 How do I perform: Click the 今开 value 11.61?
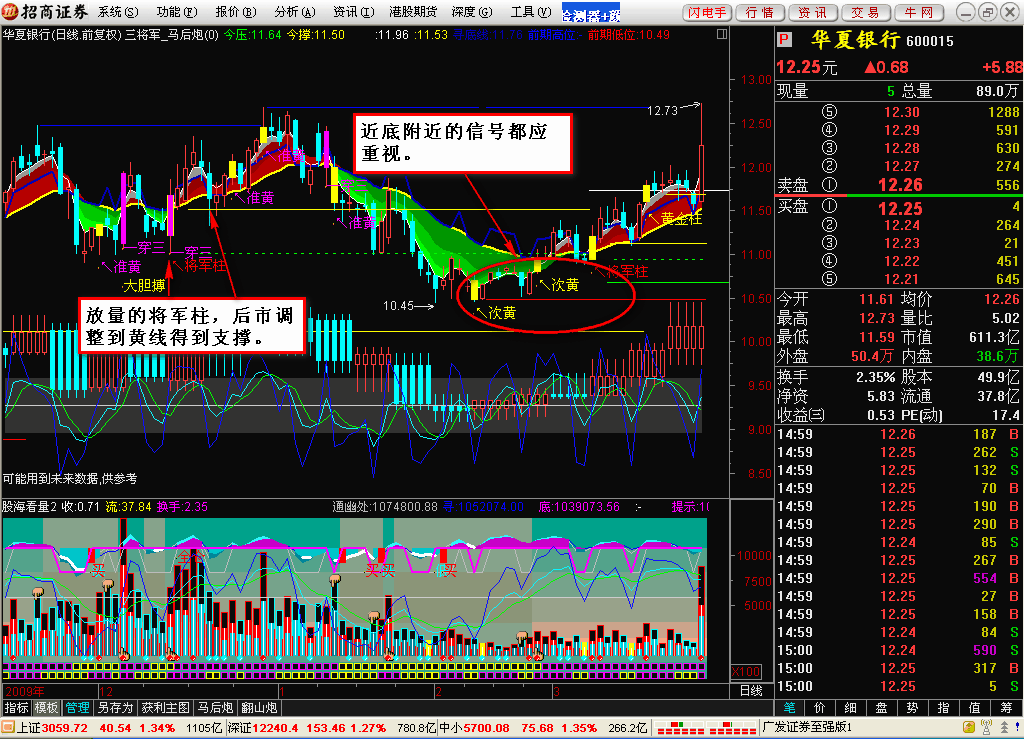click(876, 300)
